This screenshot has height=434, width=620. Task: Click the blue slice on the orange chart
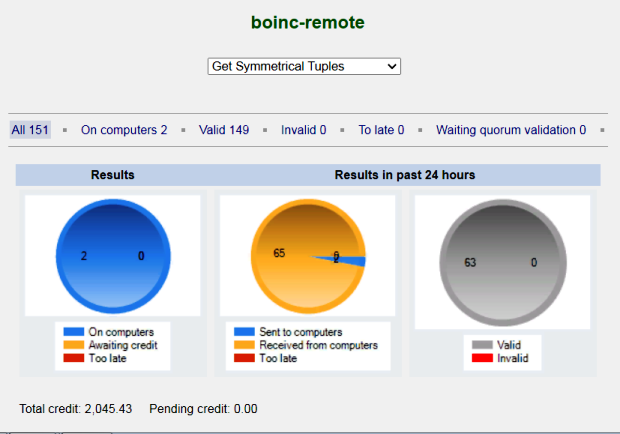352,261
